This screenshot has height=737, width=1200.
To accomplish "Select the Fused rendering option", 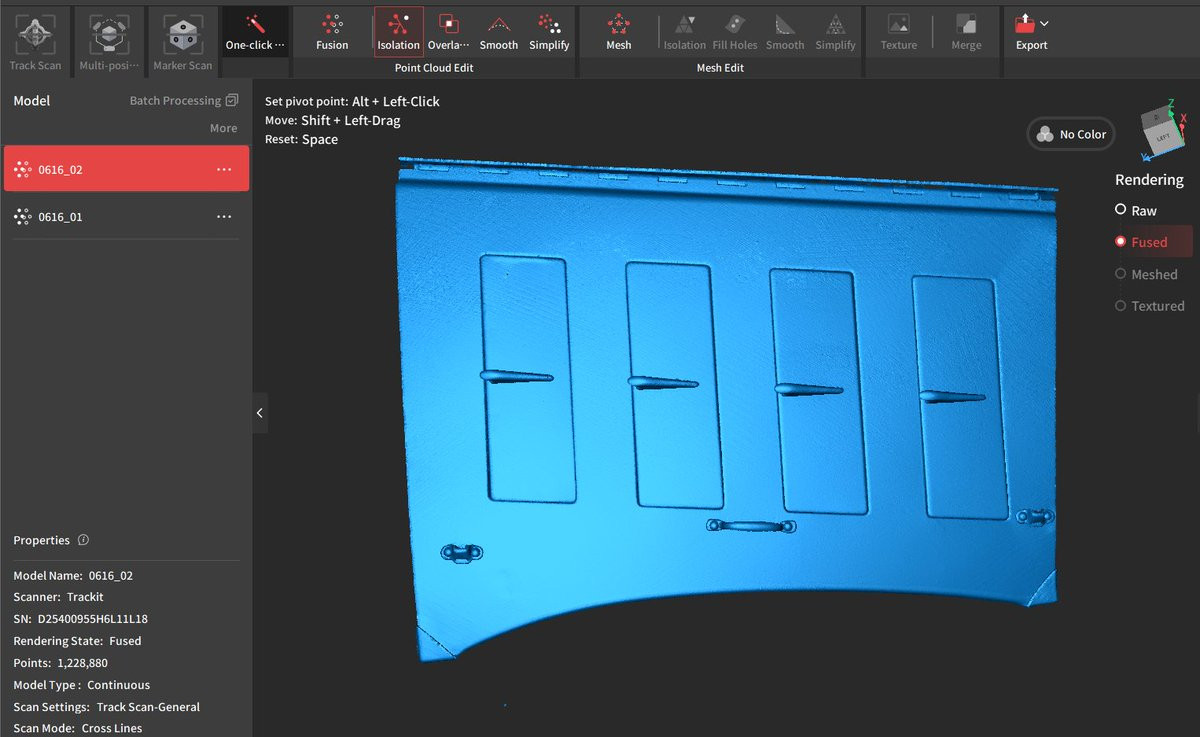I will pyautogui.click(x=1120, y=242).
